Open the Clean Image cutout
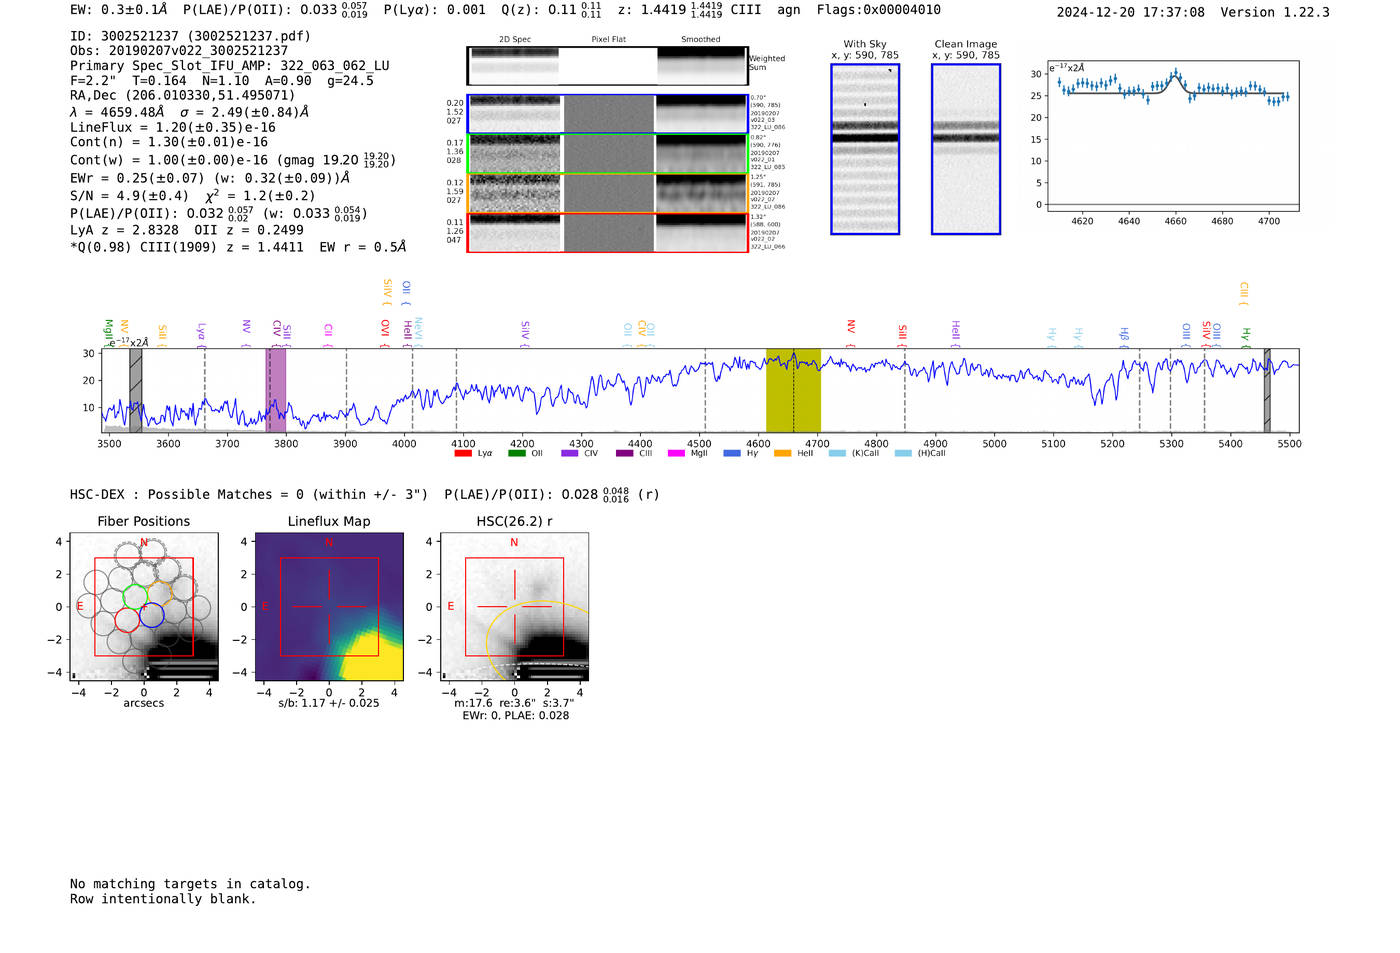Viewport: 1400px width, 953px height. (x=965, y=150)
